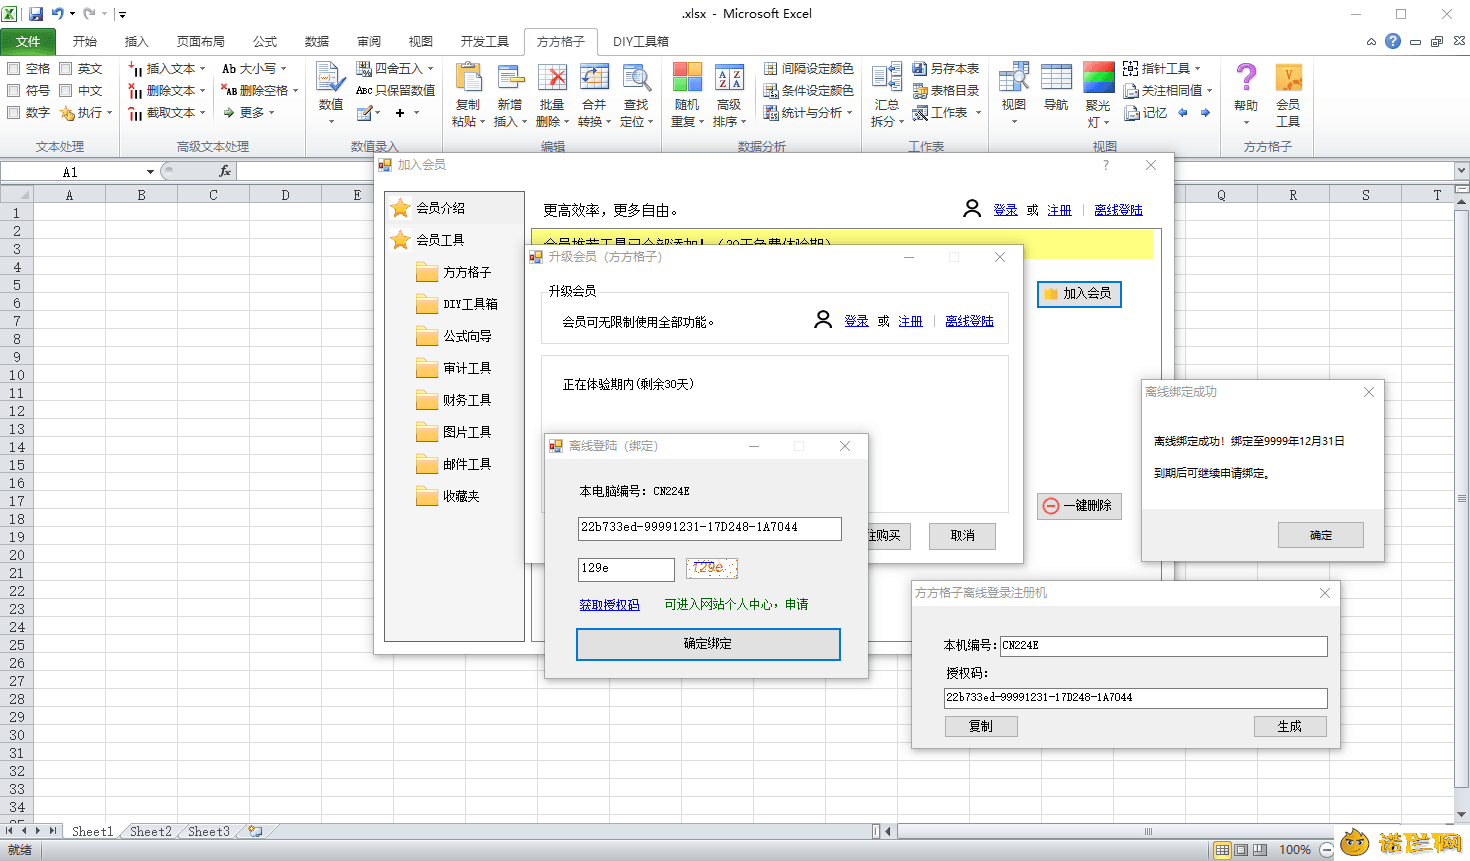The width and height of the screenshot is (1470, 861).
Task: Expand the 删除文本 dropdown
Action: 202,91
